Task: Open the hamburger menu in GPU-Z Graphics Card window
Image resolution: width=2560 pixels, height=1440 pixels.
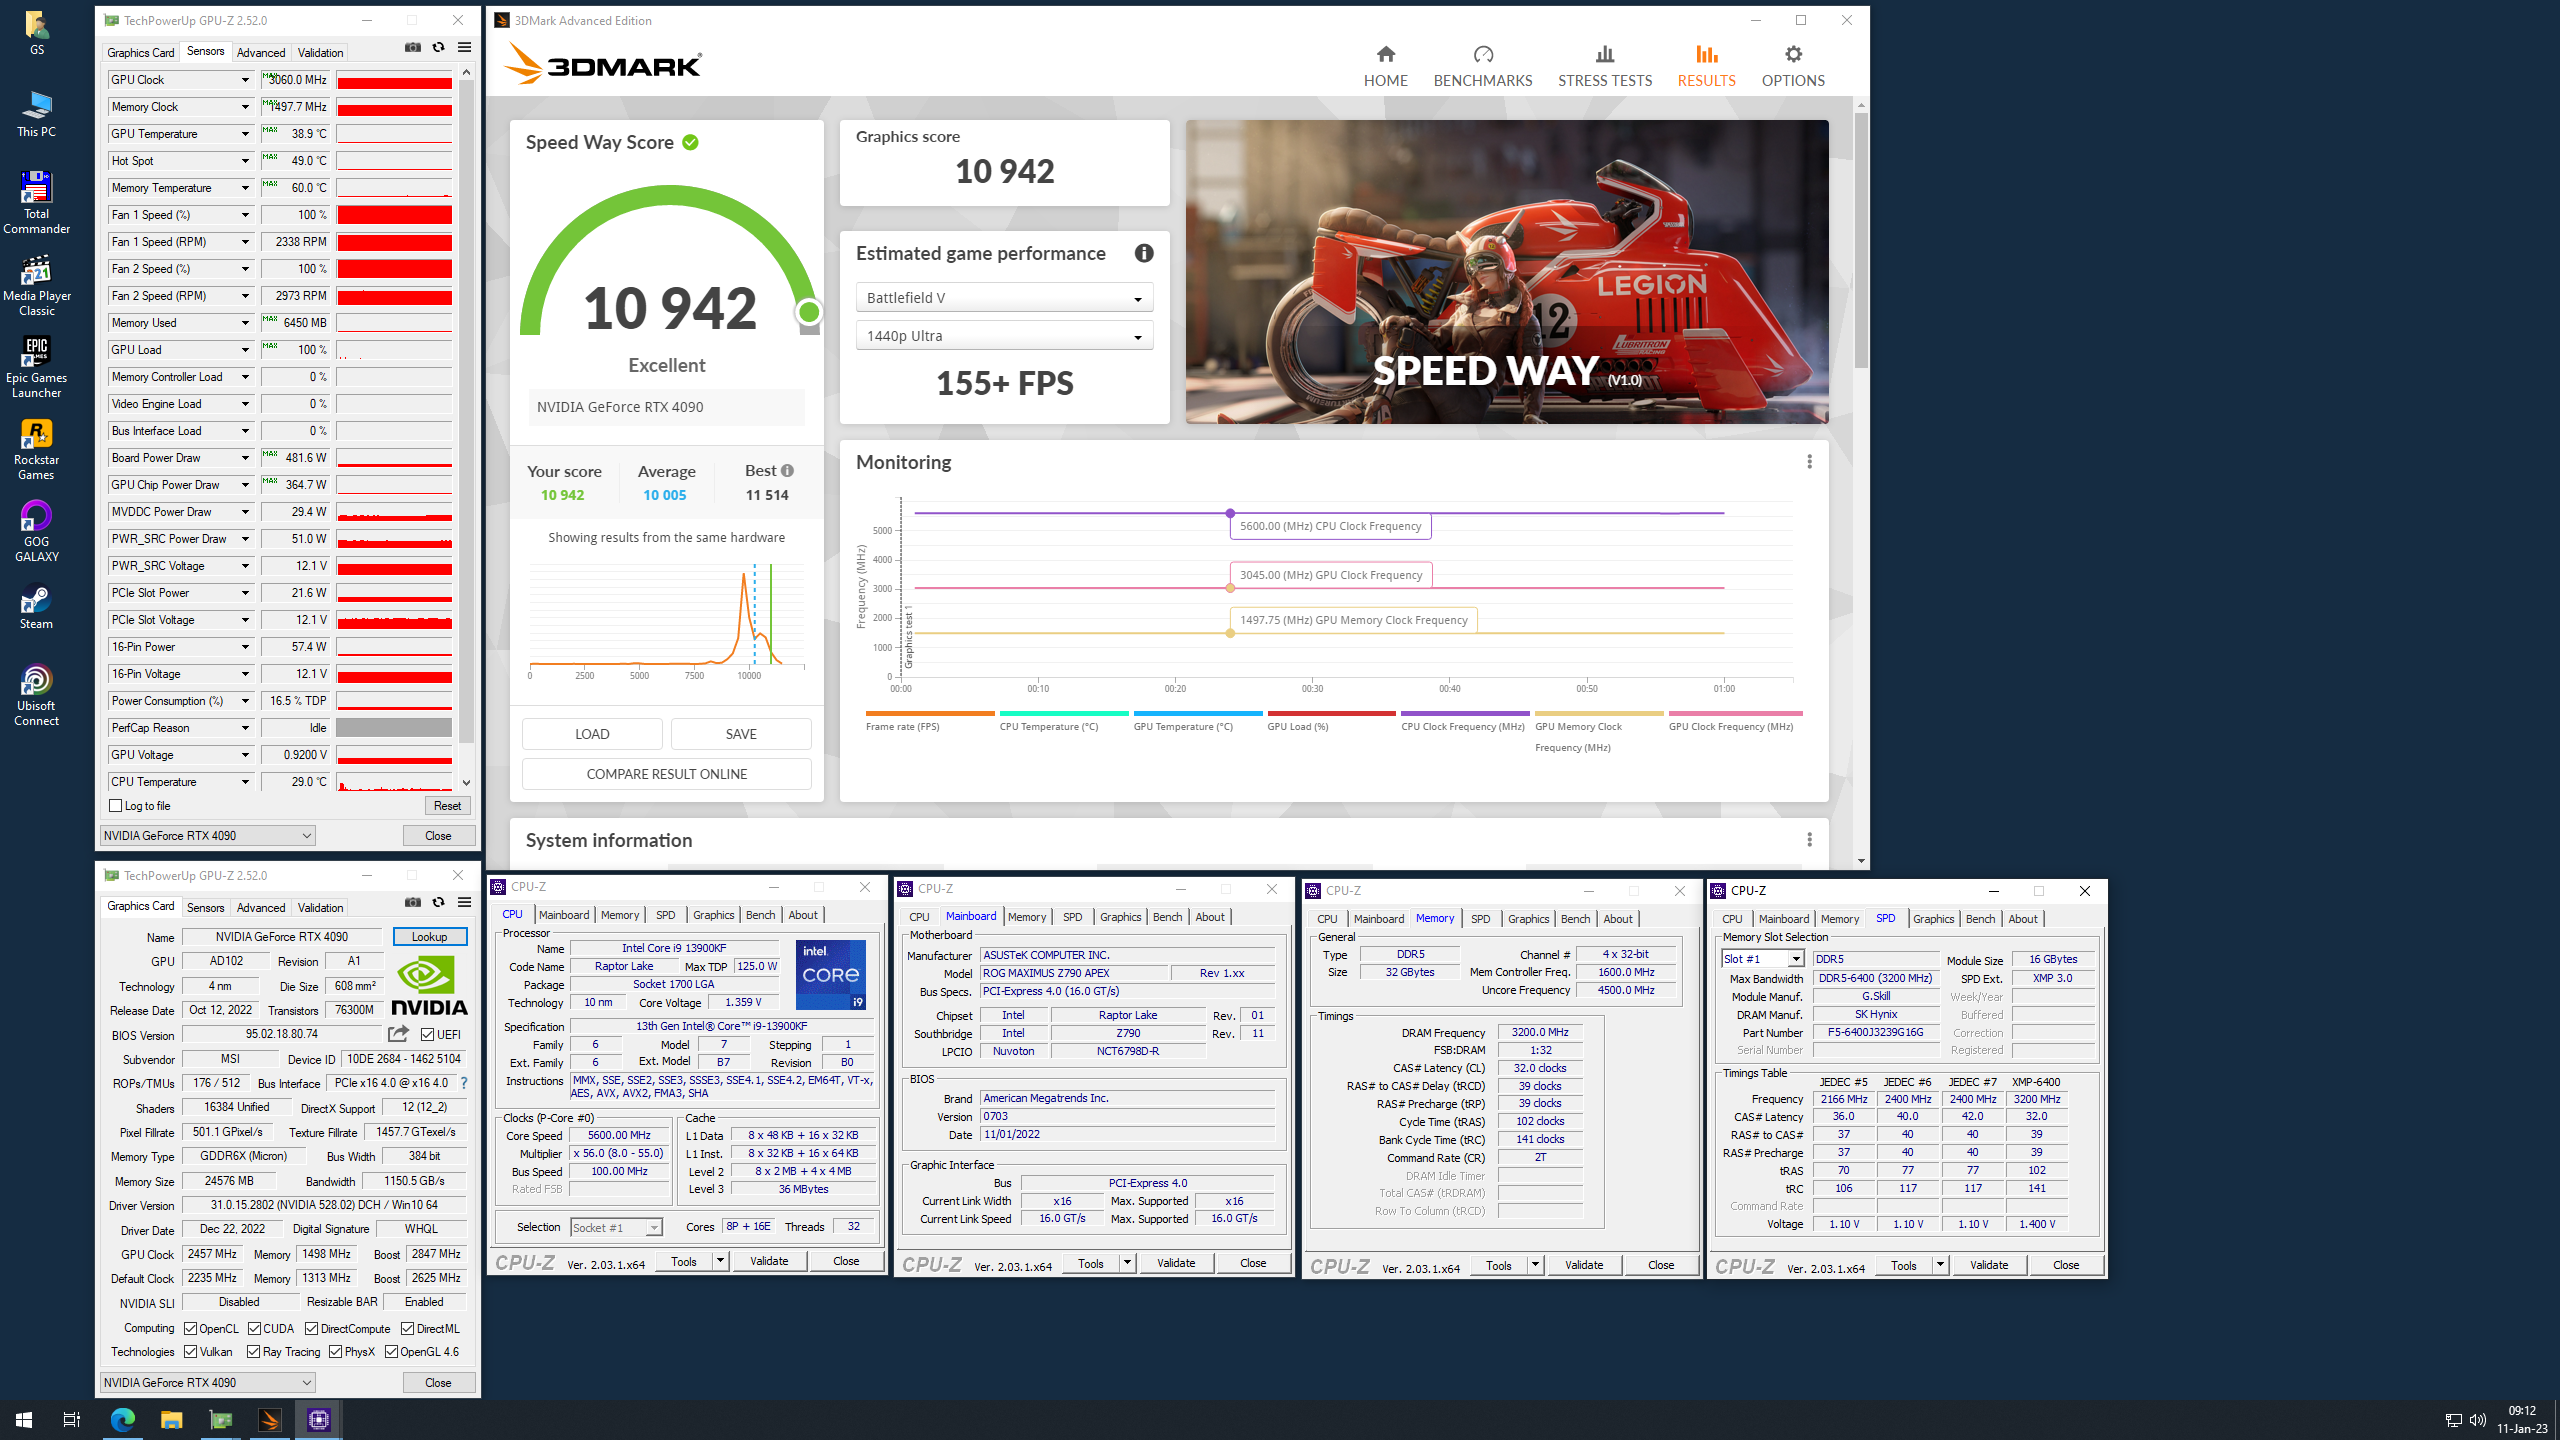Action: click(464, 902)
